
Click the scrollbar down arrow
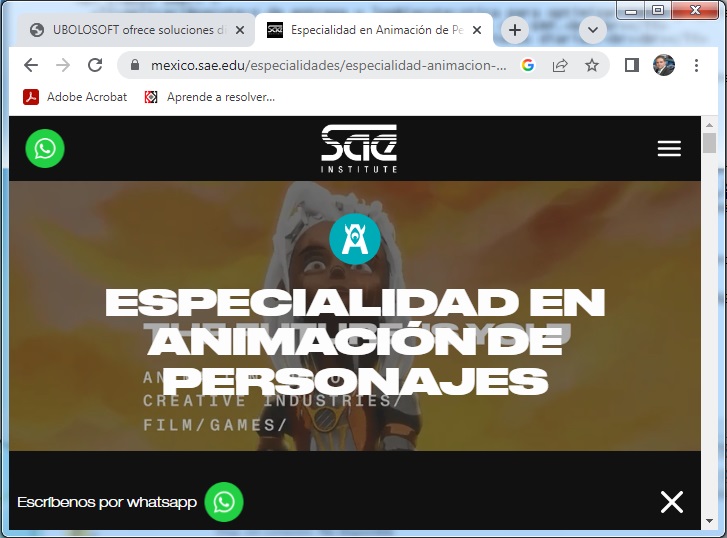tap(709, 521)
